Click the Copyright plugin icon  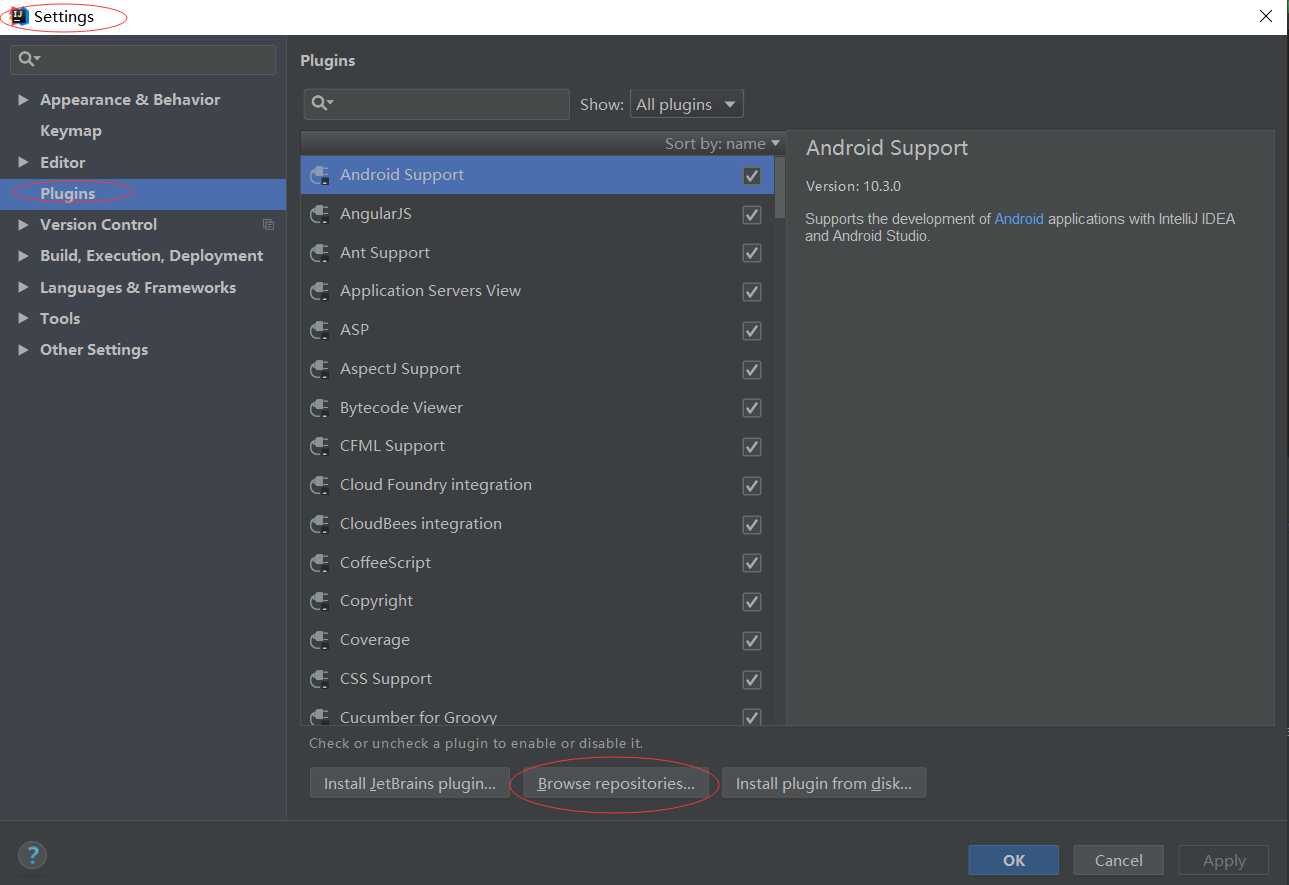click(320, 601)
